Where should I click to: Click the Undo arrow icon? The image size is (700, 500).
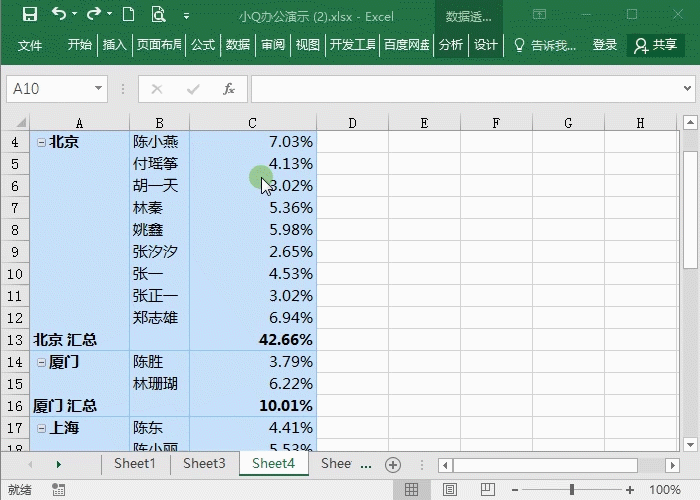(59, 14)
